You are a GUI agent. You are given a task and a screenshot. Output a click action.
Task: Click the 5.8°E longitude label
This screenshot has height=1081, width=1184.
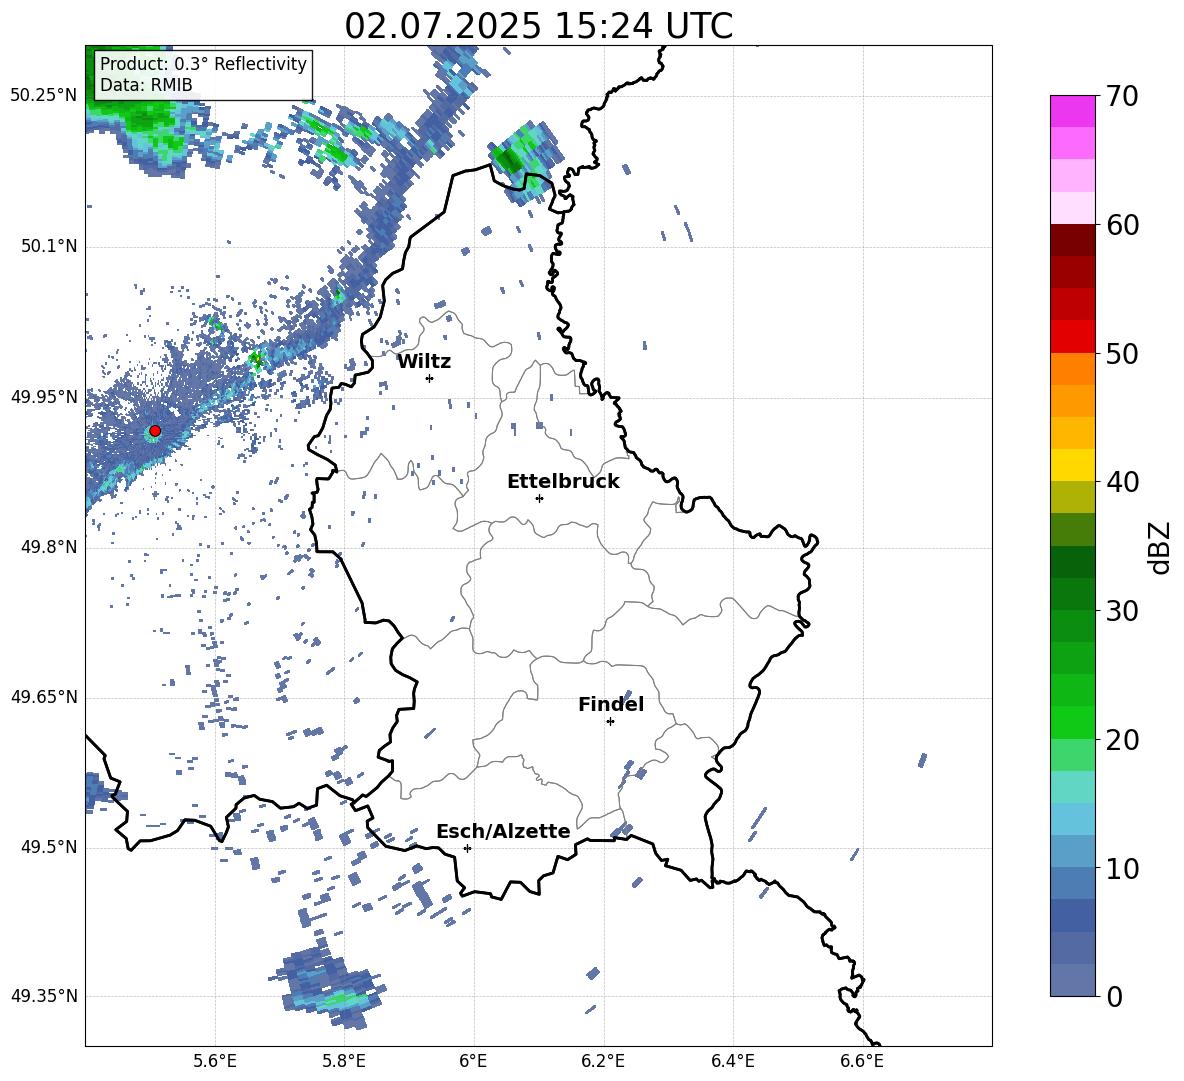click(x=344, y=1062)
